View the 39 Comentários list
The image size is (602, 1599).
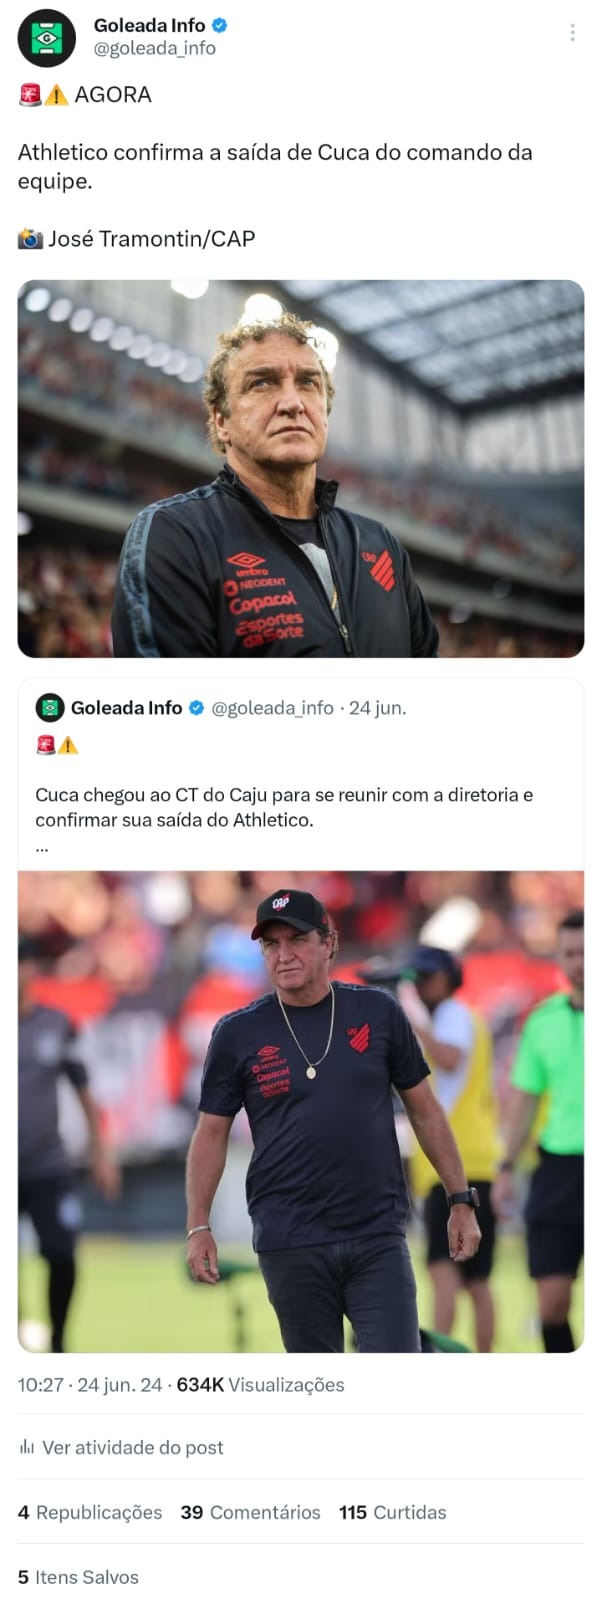coord(251,1512)
